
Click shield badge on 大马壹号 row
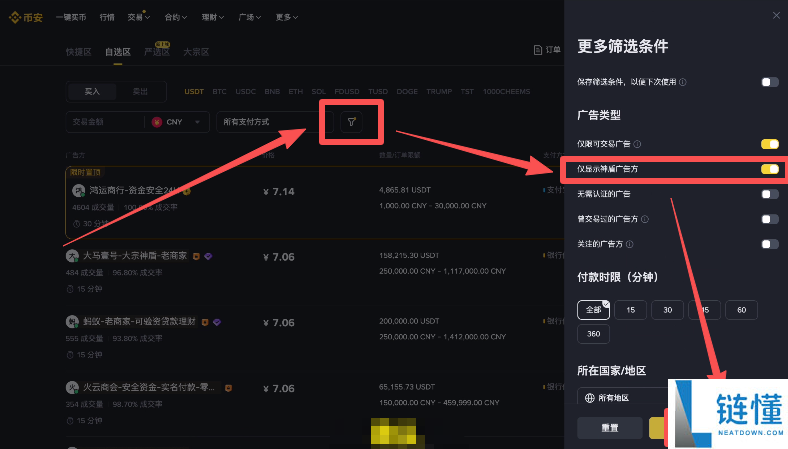[196, 256]
